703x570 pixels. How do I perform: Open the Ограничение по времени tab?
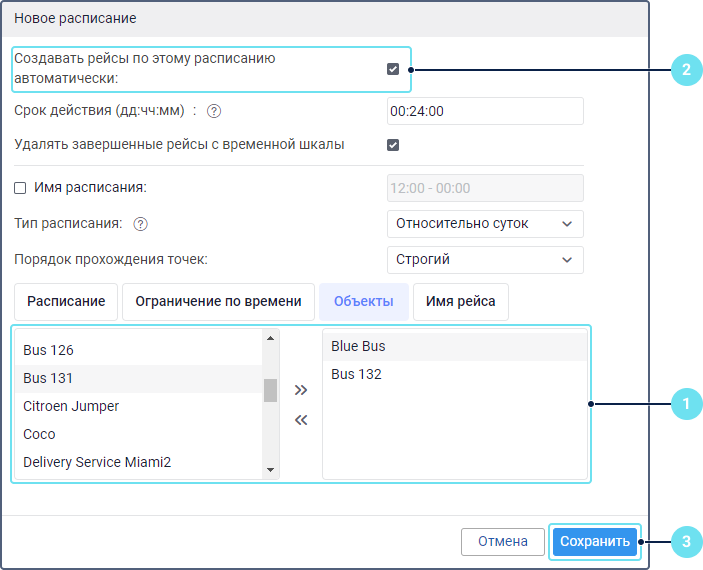tap(218, 301)
